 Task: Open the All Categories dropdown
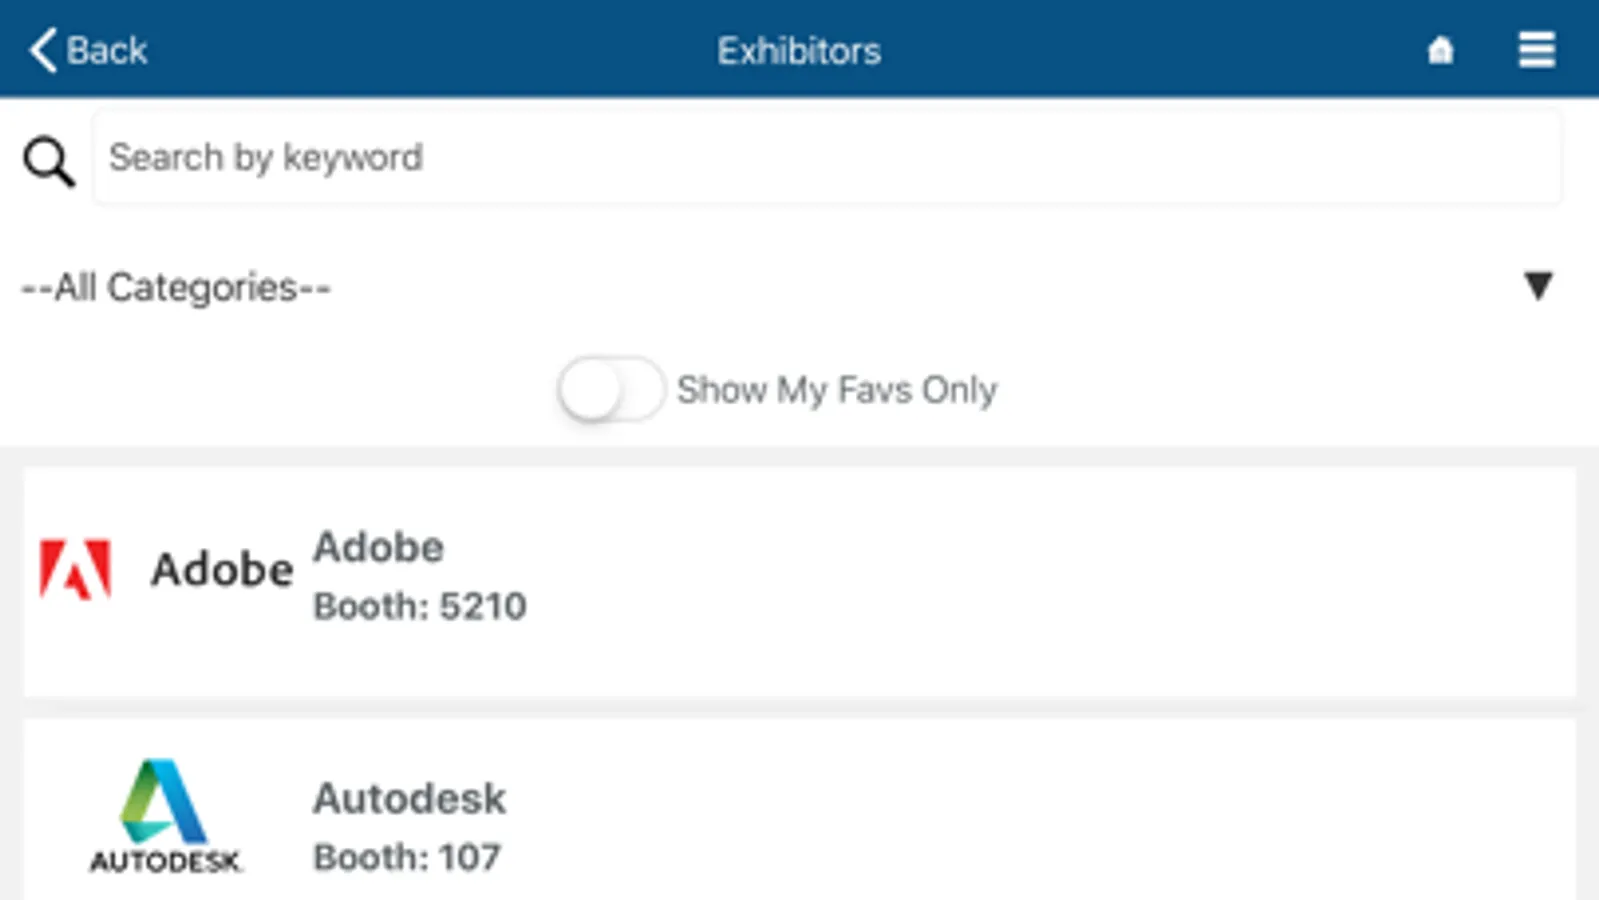(x=176, y=288)
